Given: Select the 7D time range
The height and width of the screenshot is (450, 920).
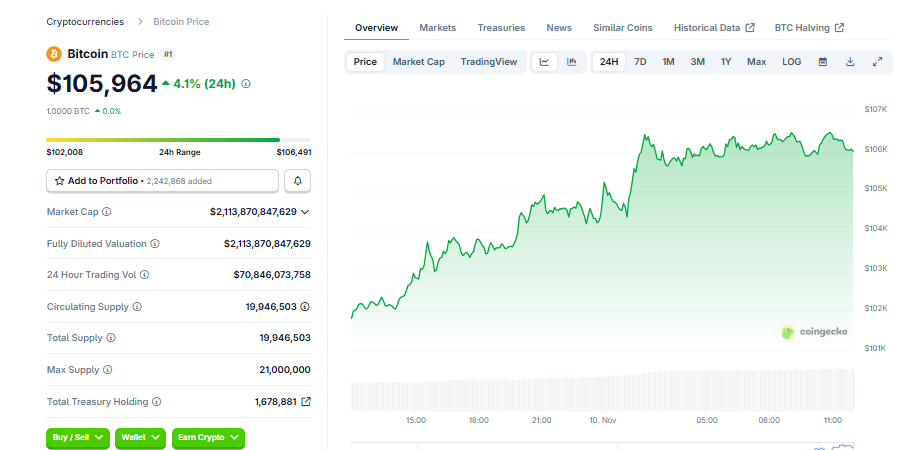Looking at the screenshot, I should tap(640, 62).
